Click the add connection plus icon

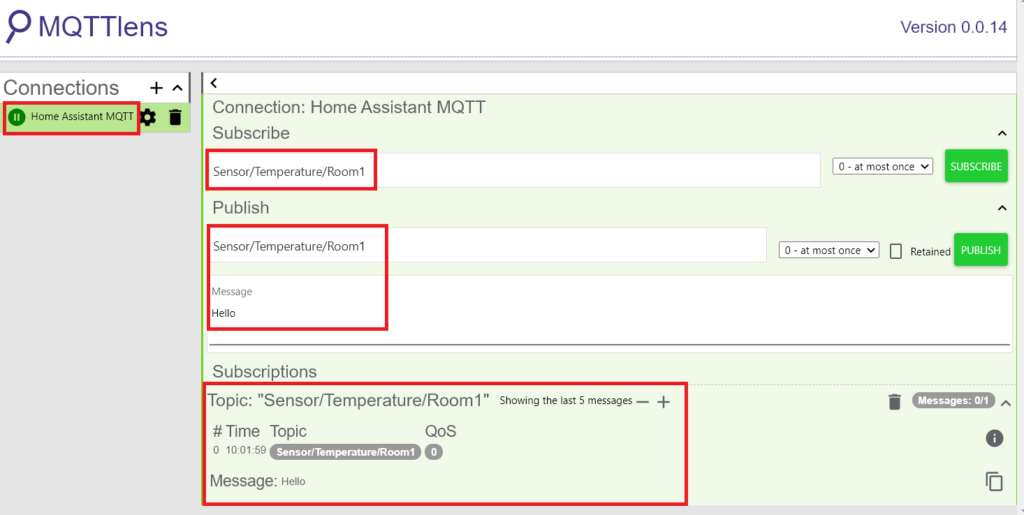(x=156, y=88)
